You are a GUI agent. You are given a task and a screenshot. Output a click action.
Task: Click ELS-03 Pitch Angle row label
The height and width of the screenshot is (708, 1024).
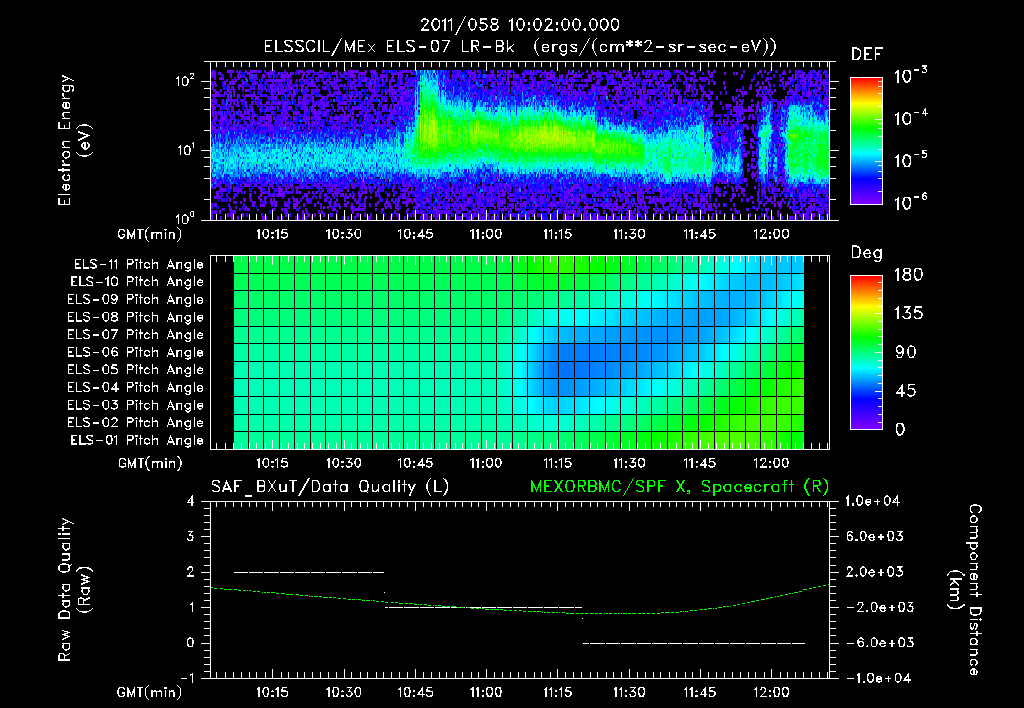[136, 405]
